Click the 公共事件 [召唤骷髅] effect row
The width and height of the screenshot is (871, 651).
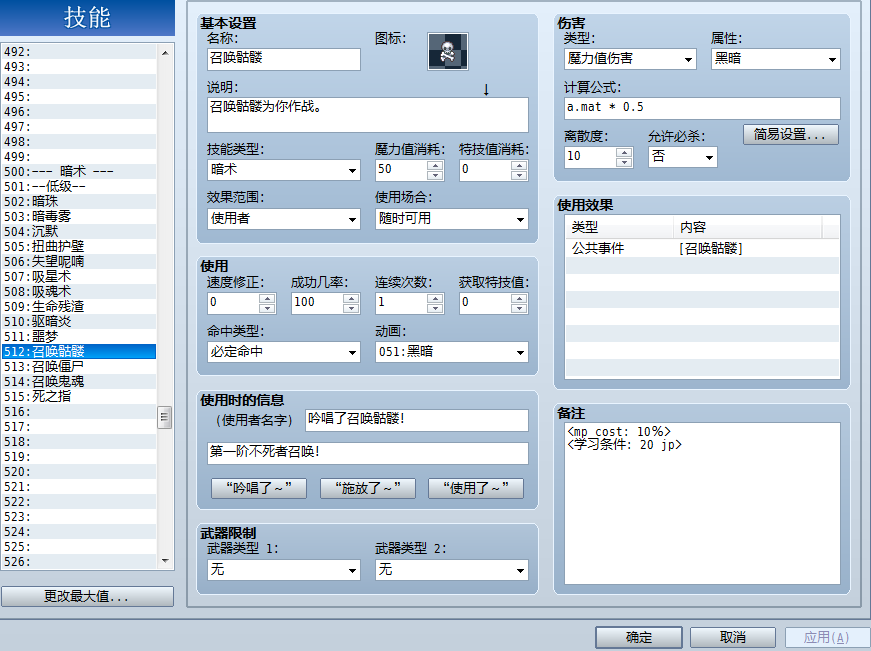(x=702, y=248)
